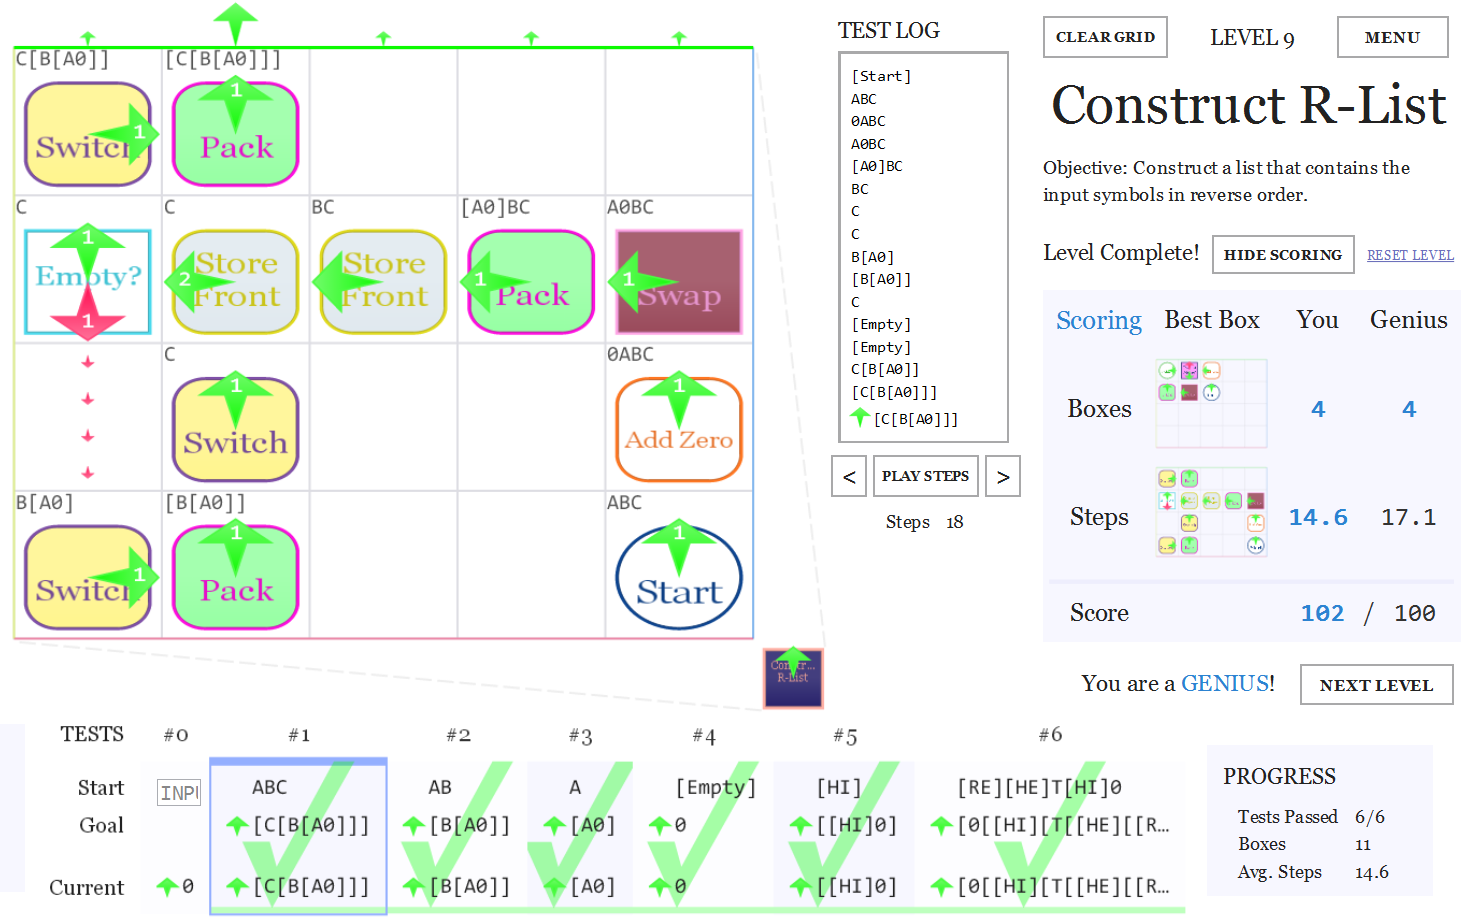Select the Pack box labeled [B[A0]]
Image resolution: width=1462 pixels, height=924 pixels.
pyautogui.click(x=236, y=578)
